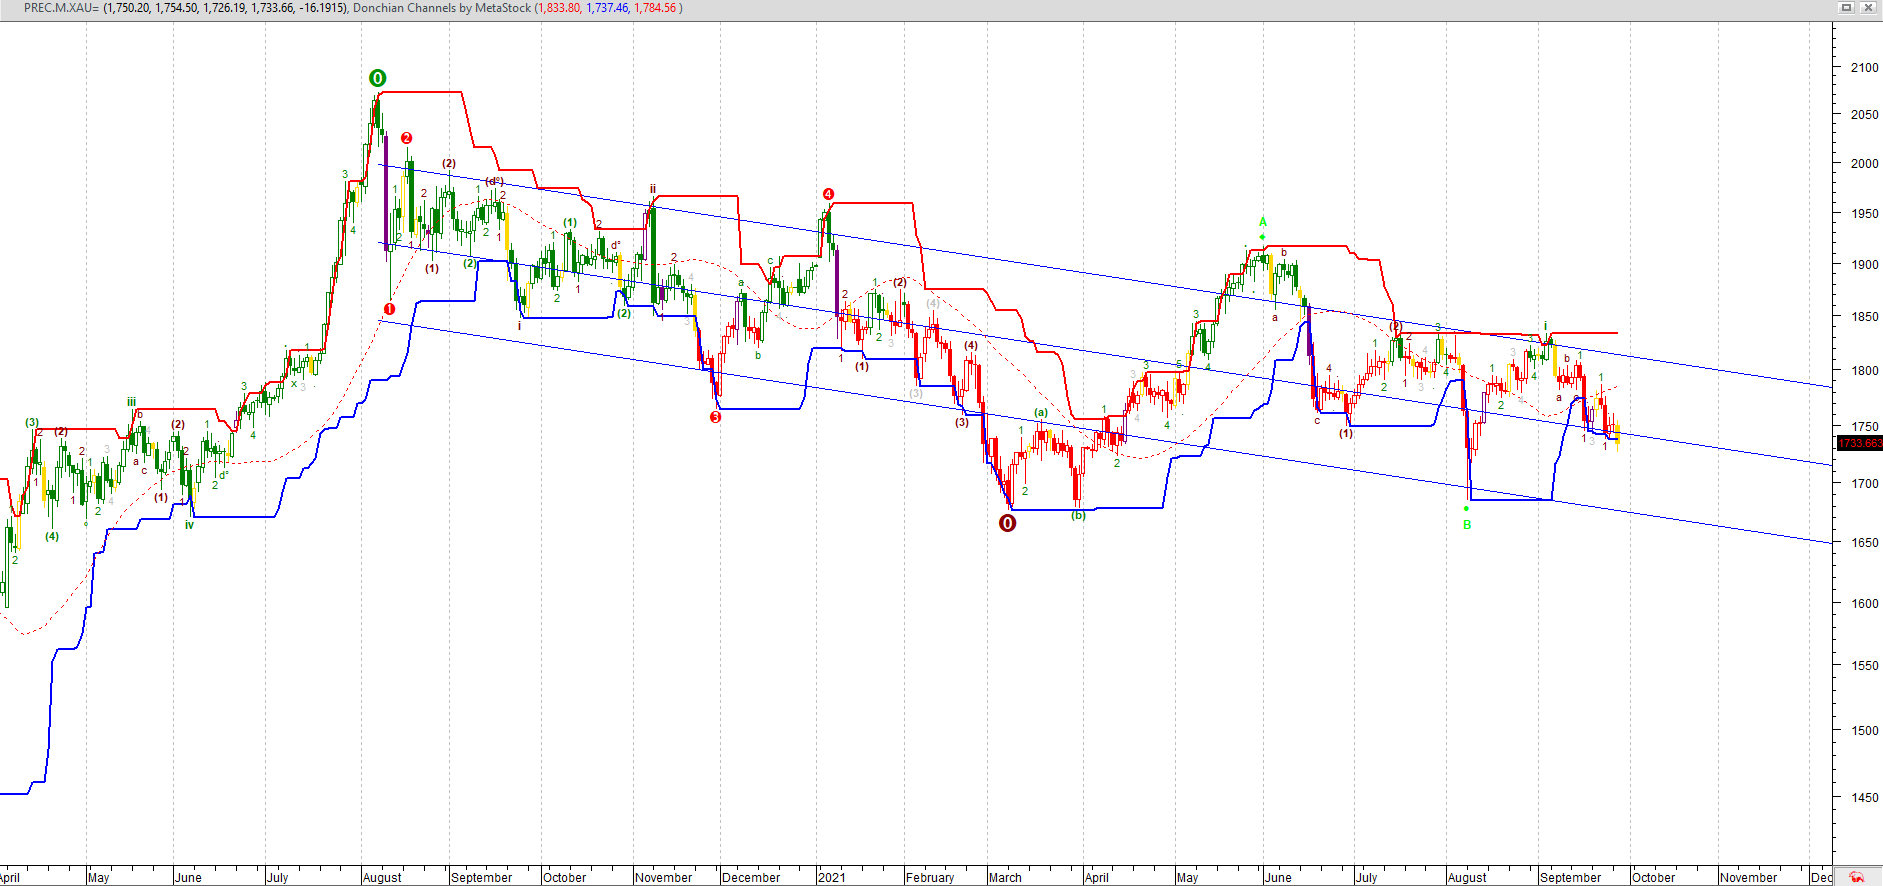
Task: Select the green (b) label near April low
Action: pos(1078,516)
